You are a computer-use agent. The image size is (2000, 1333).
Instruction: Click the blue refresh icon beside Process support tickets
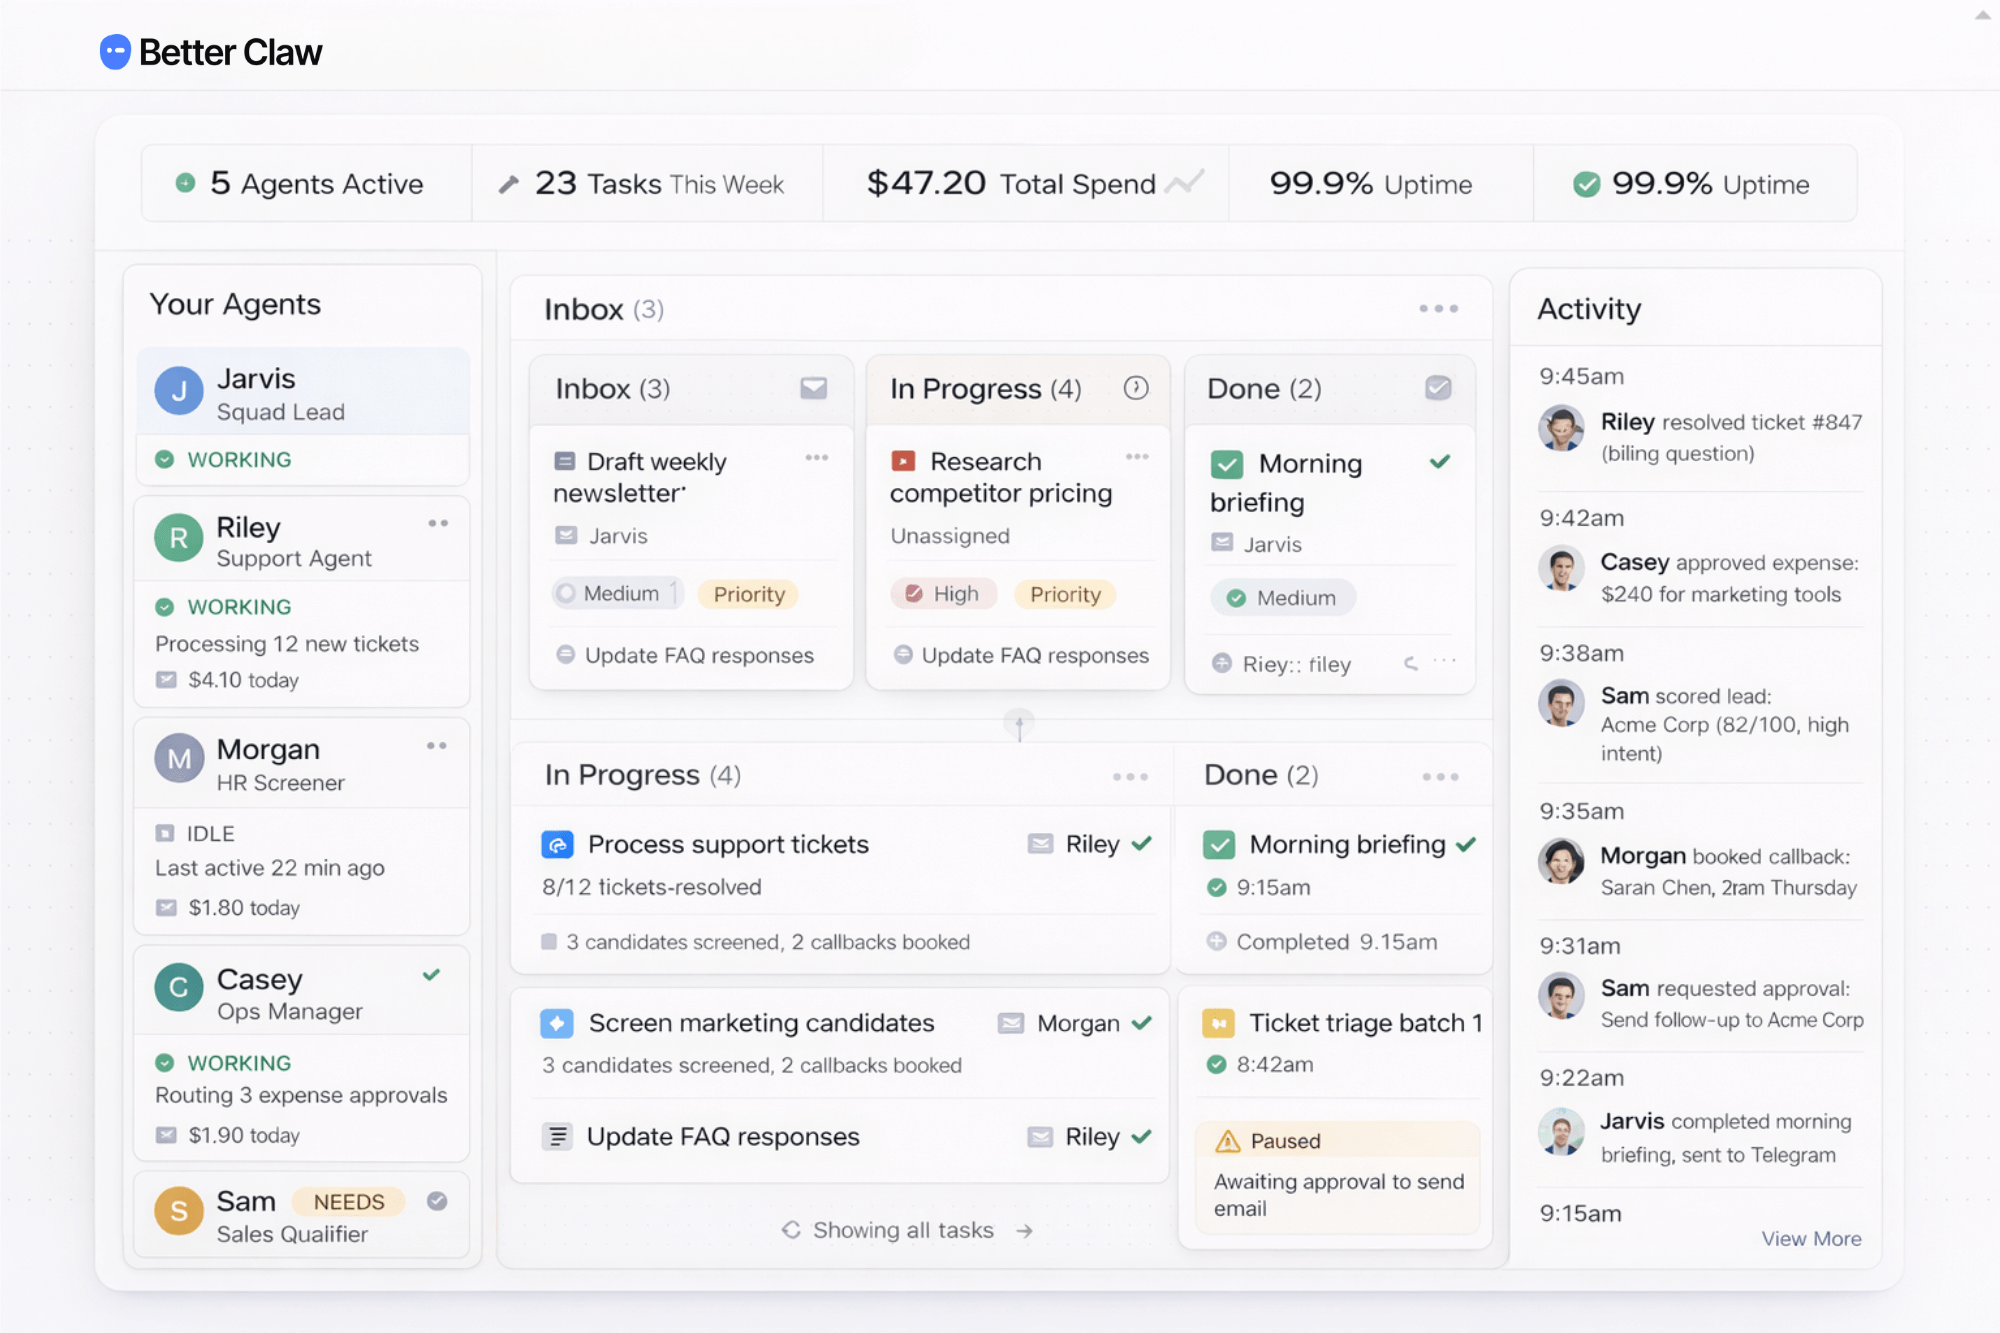558,844
